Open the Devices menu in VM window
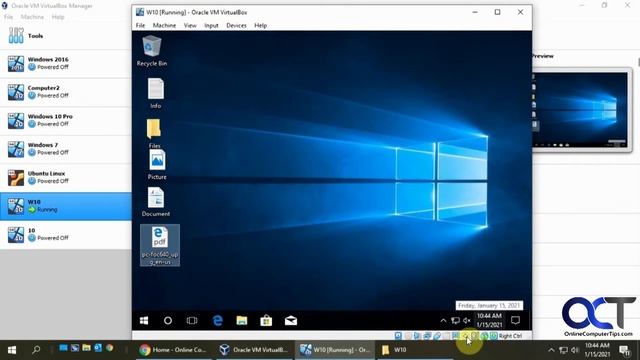Screen dimensions: 640x360 (236, 25)
